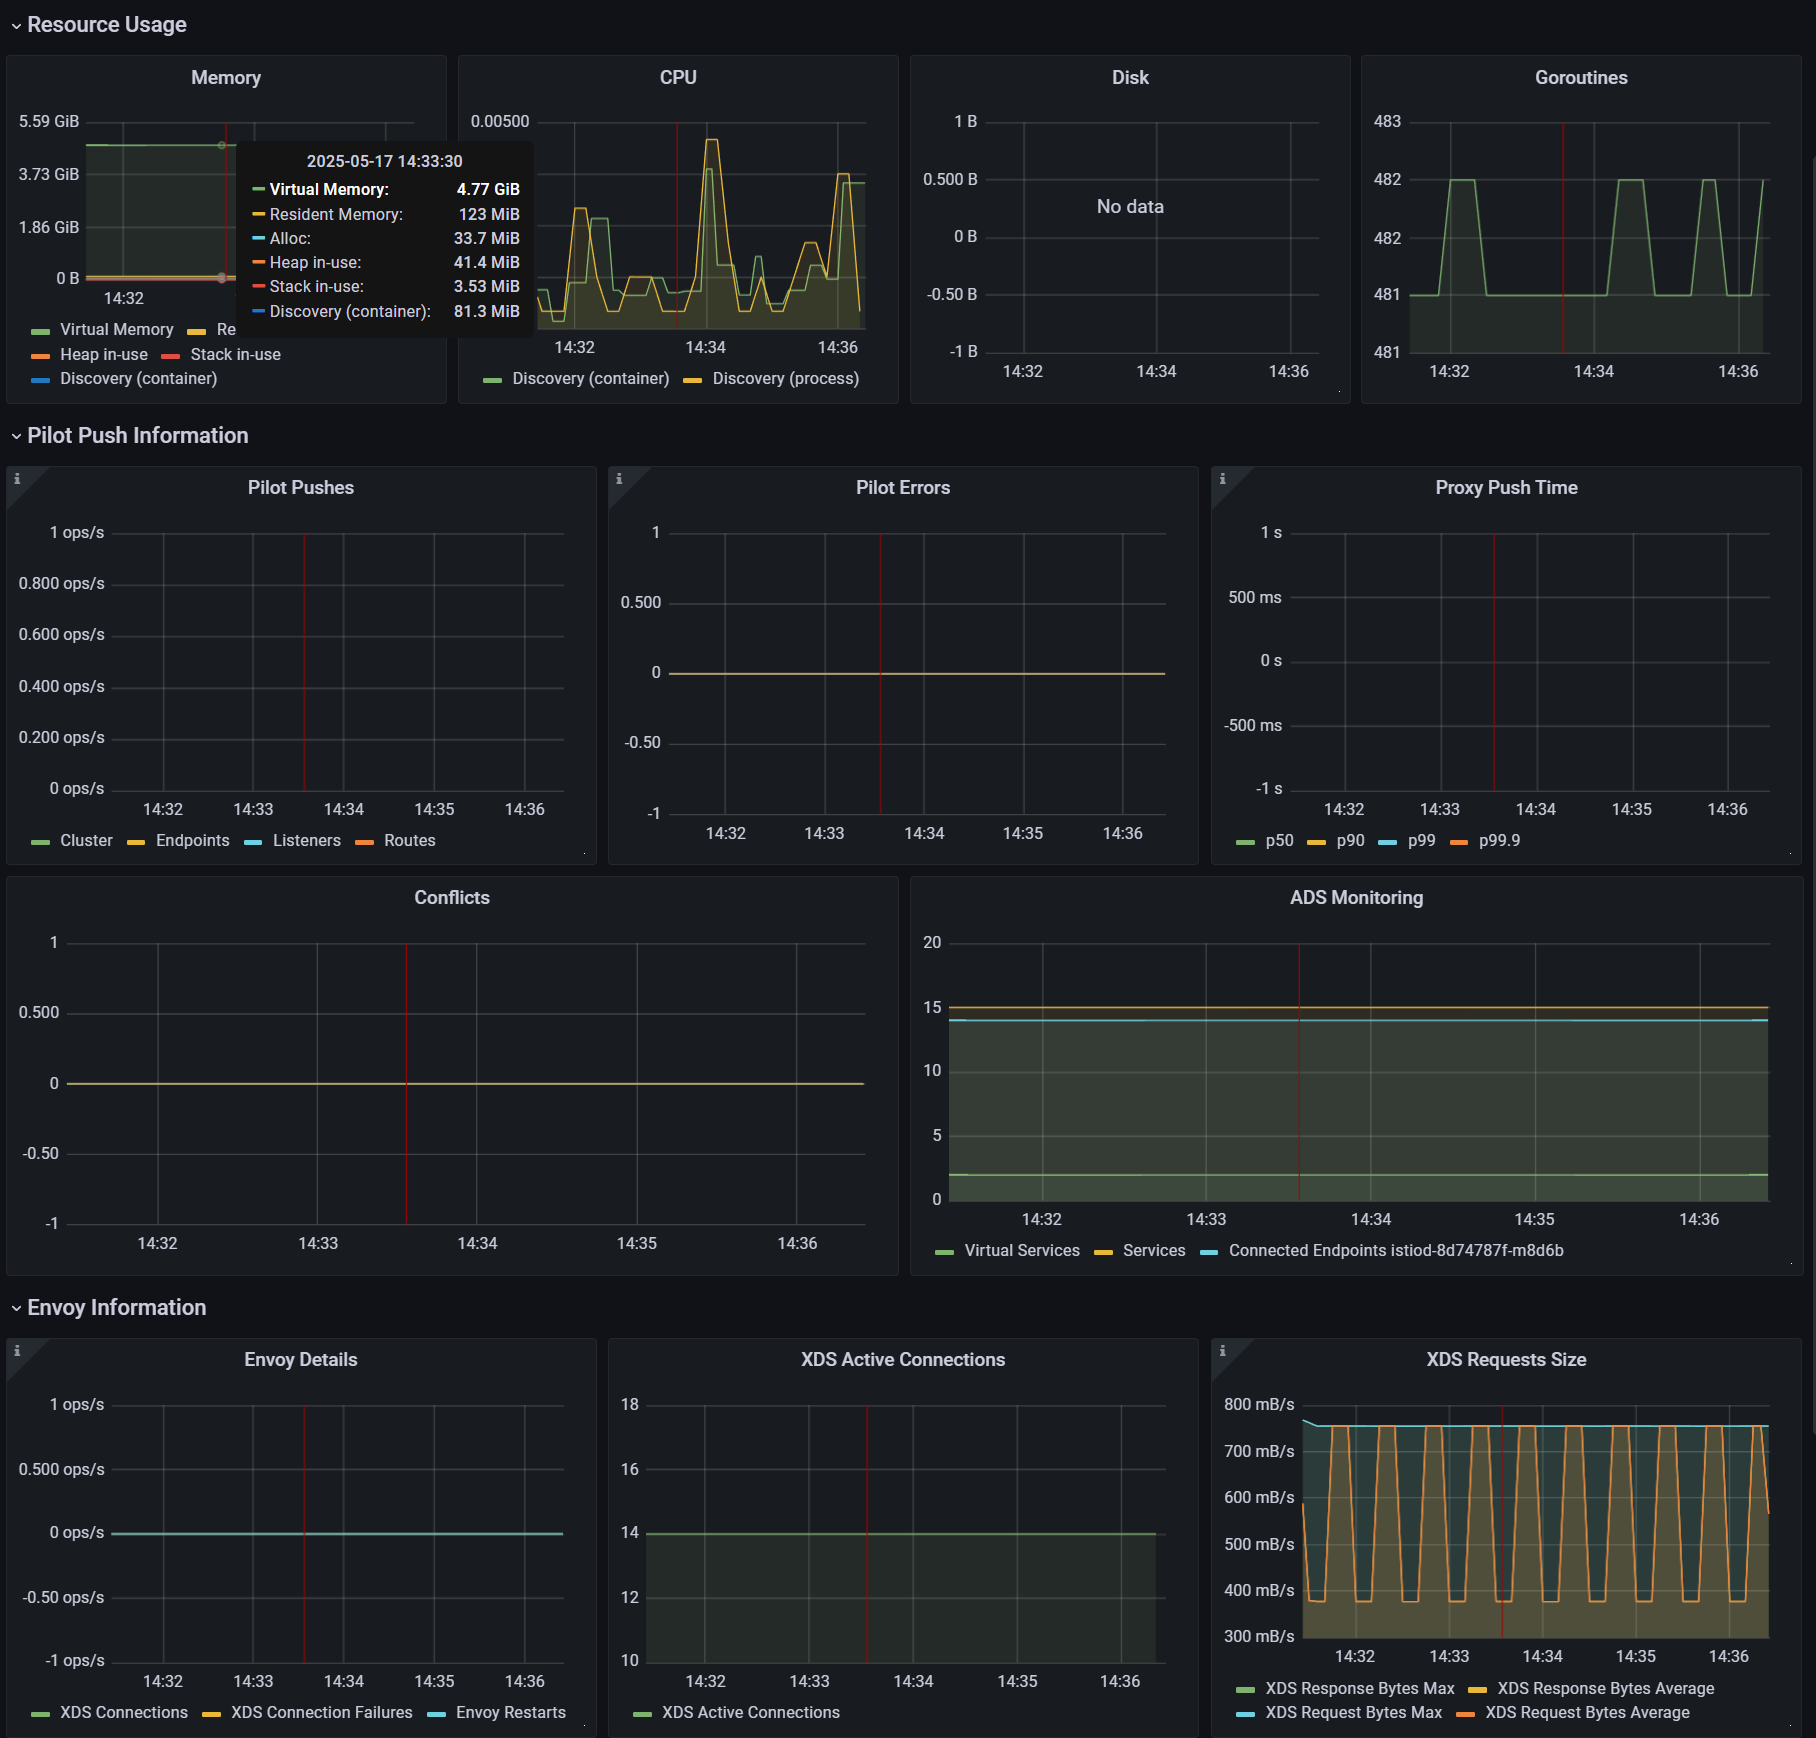Open the Envoy Details panel info icon

(17, 1351)
